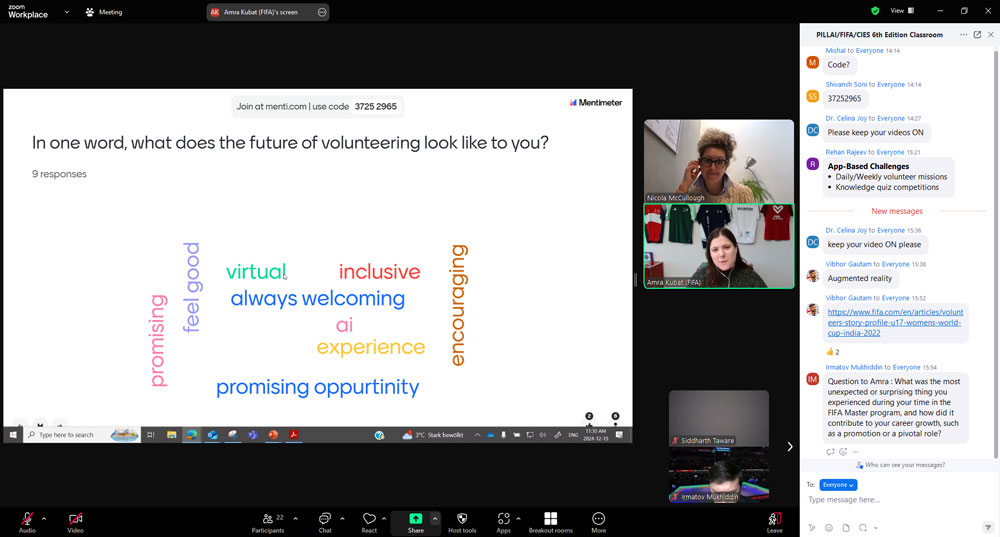1000x537 pixels.
Task: Open the More menu in toolbar
Action: click(x=598, y=519)
